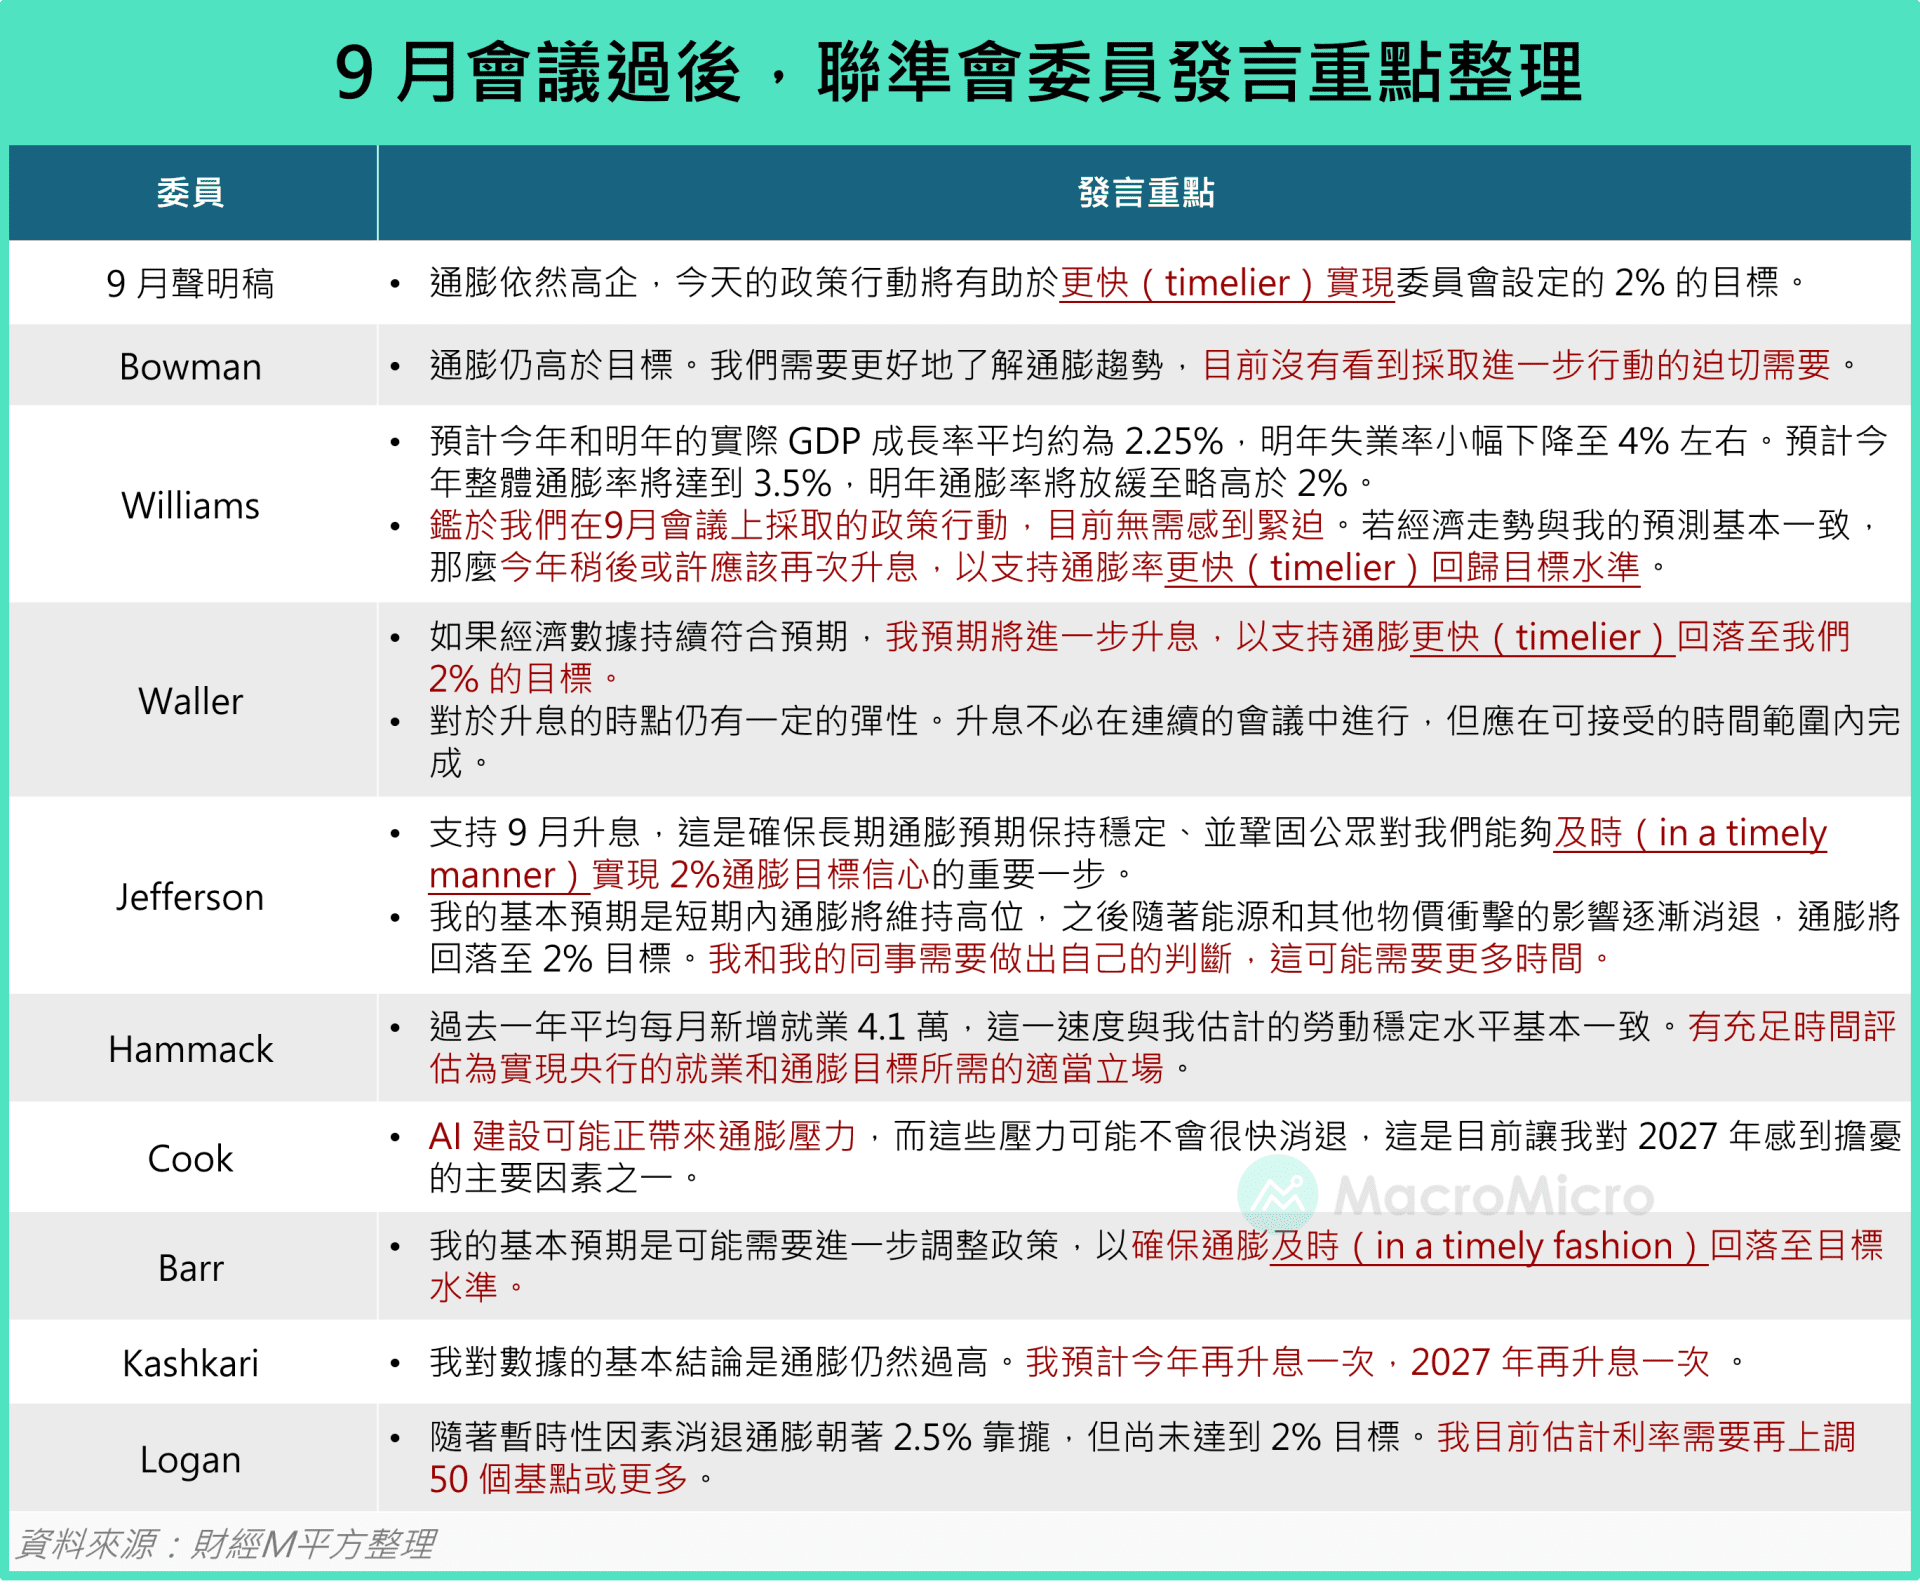Select the Cook row label
Image resolution: width=1920 pixels, height=1586 pixels.
coord(190,1158)
